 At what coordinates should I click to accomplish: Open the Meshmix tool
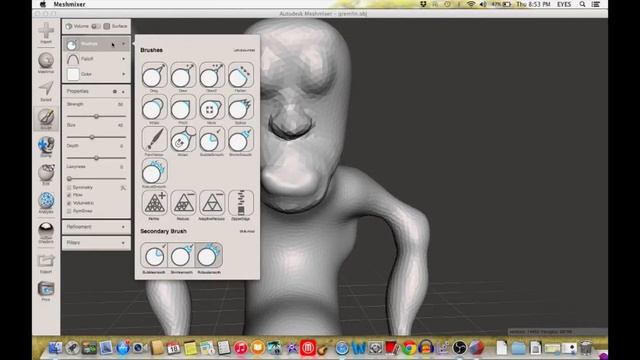(46, 62)
